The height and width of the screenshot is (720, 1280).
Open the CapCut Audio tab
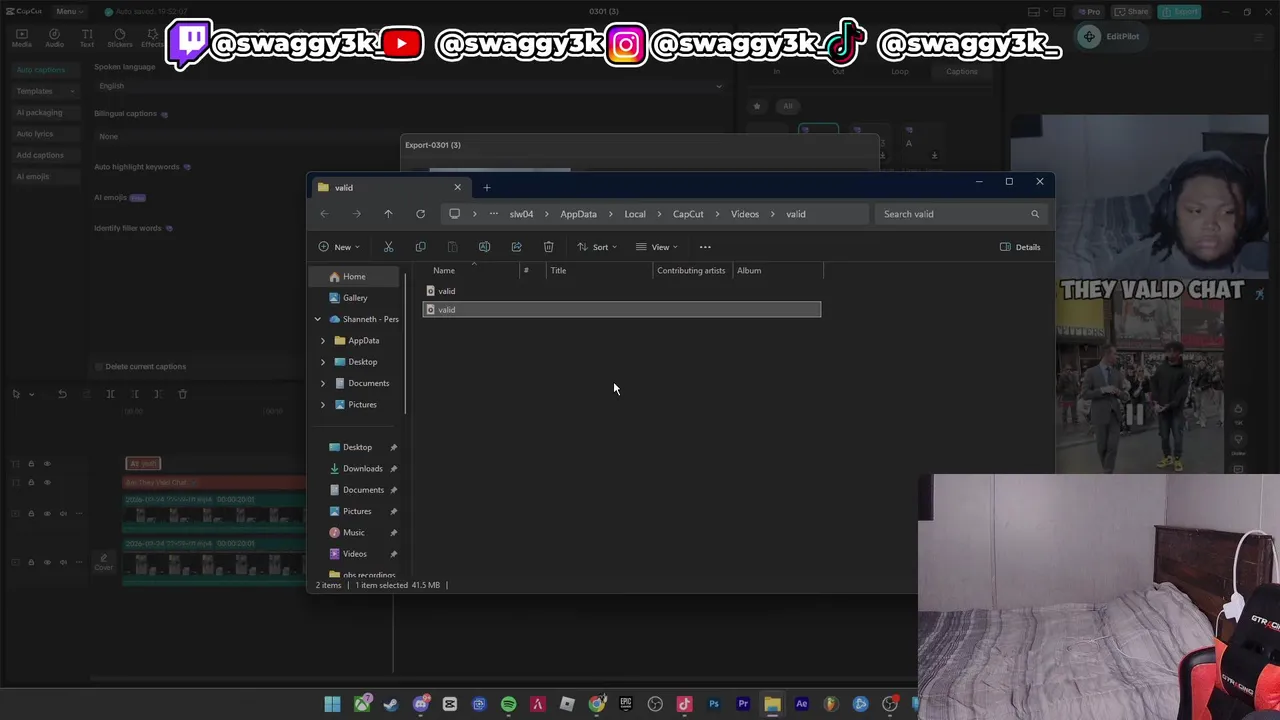pyautogui.click(x=54, y=38)
